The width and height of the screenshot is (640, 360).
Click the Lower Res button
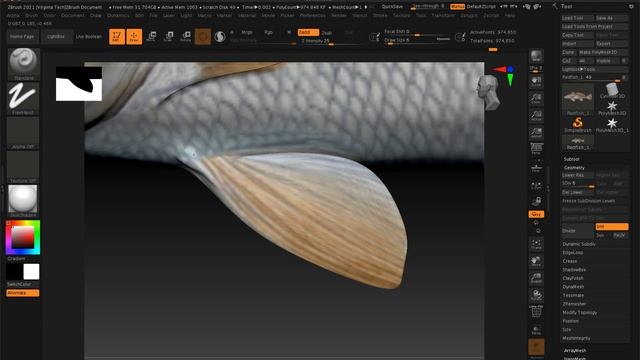pyautogui.click(x=577, y=175)
